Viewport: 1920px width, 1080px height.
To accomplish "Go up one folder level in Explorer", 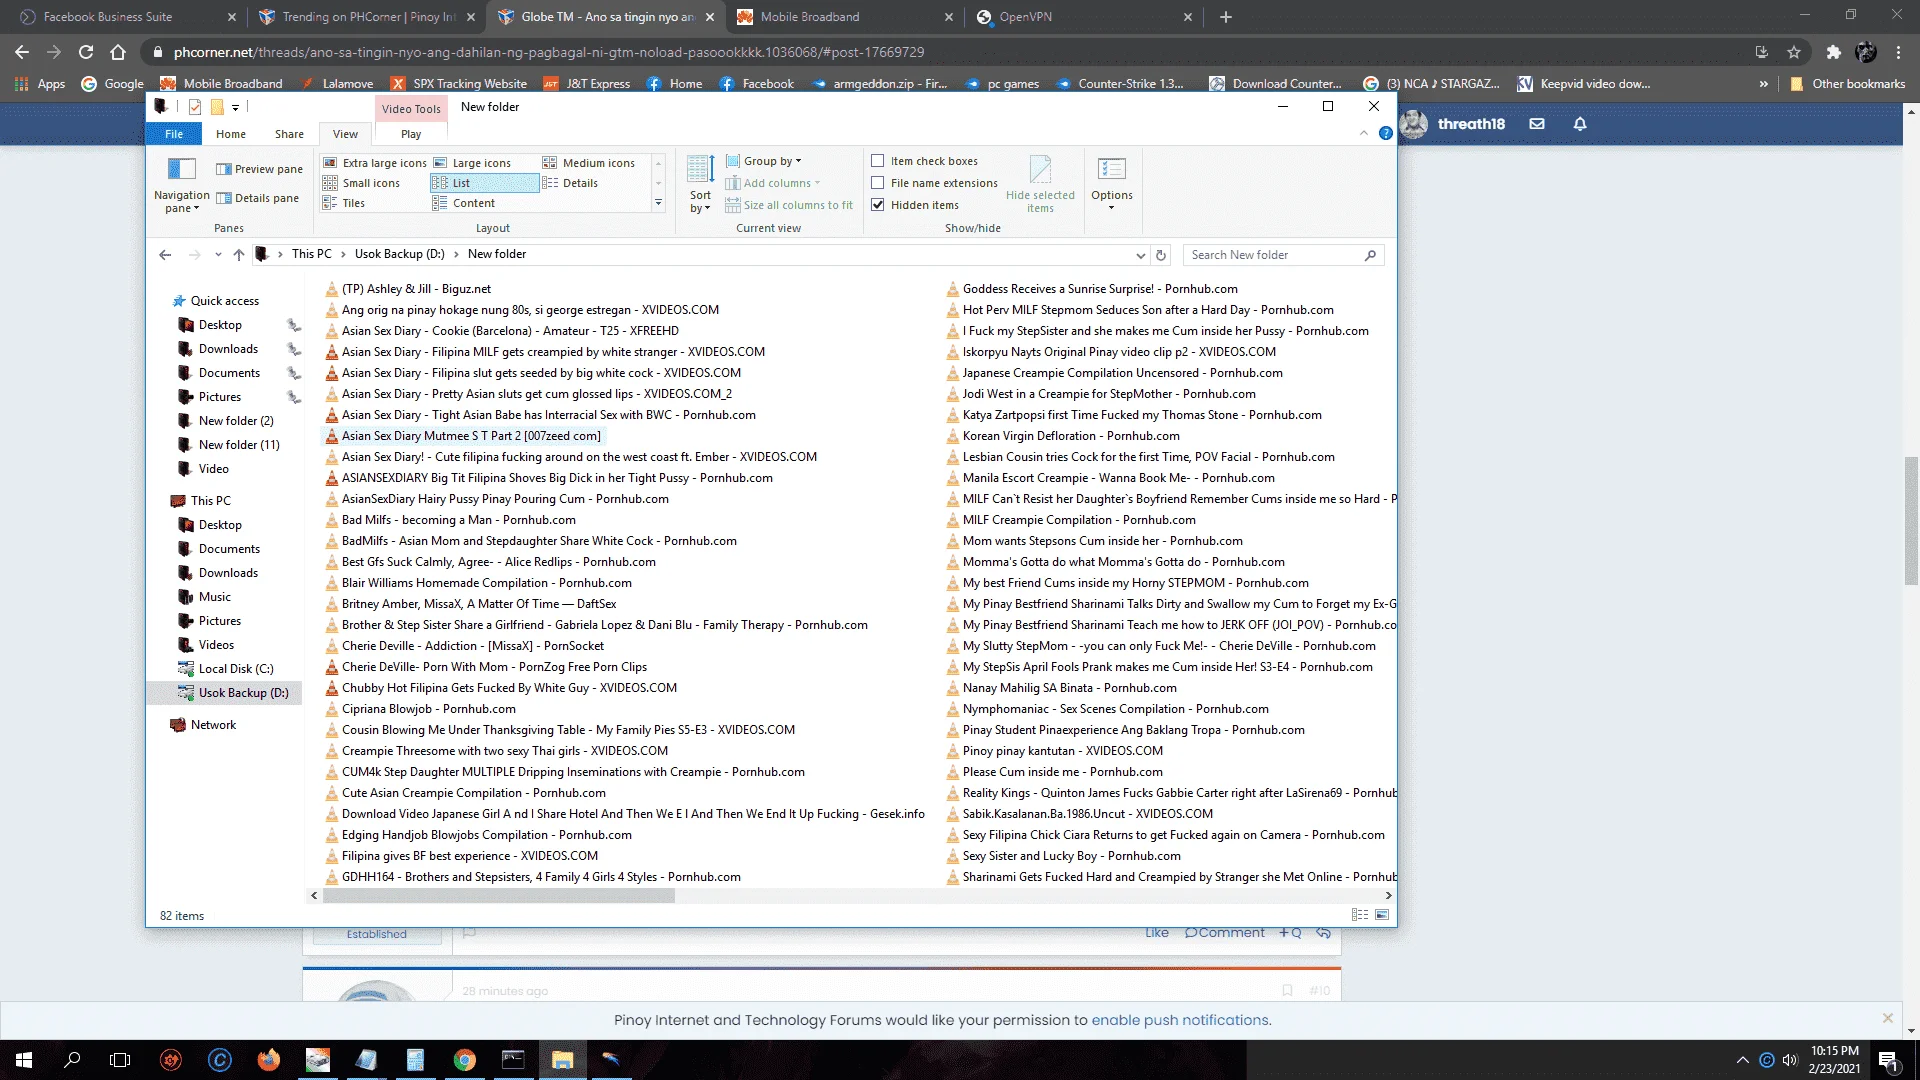I will [x=239, y=255].
